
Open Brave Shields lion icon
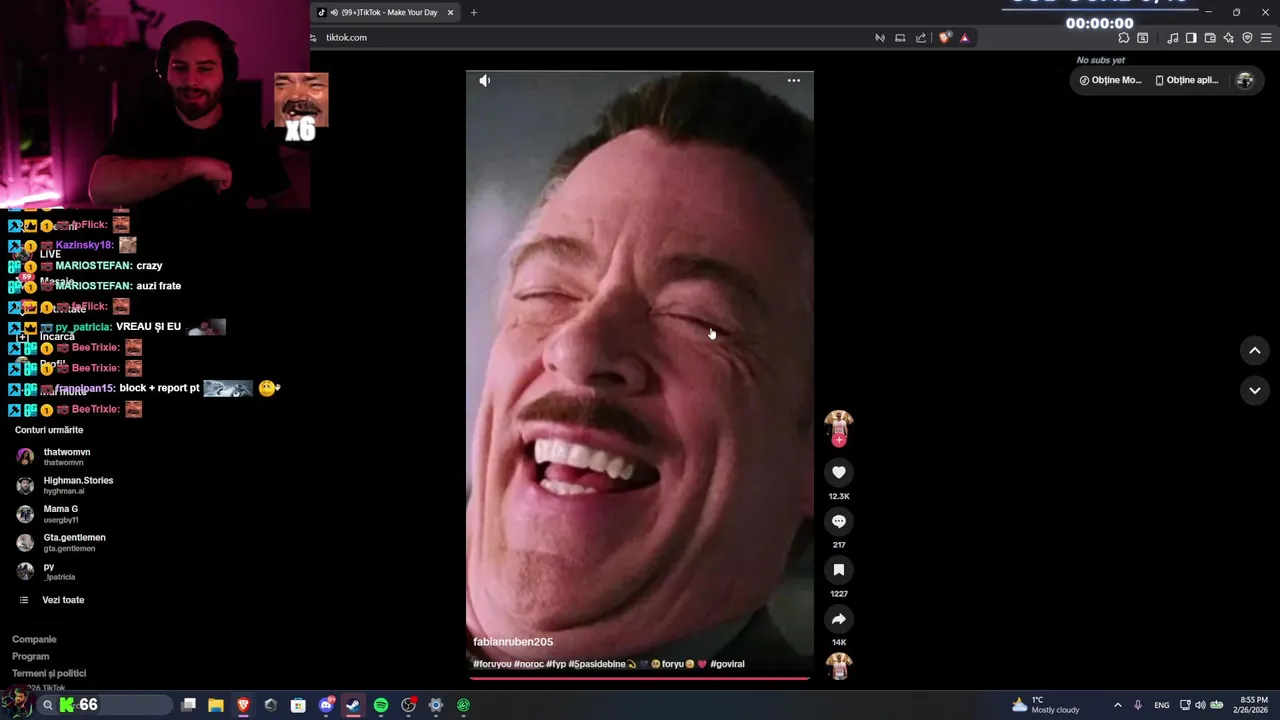(x=945, y=38)
